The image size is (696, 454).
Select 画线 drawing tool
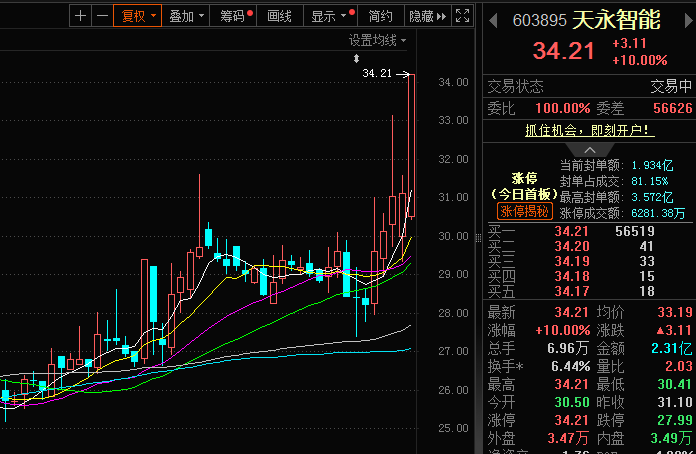[x=280, y=16]
